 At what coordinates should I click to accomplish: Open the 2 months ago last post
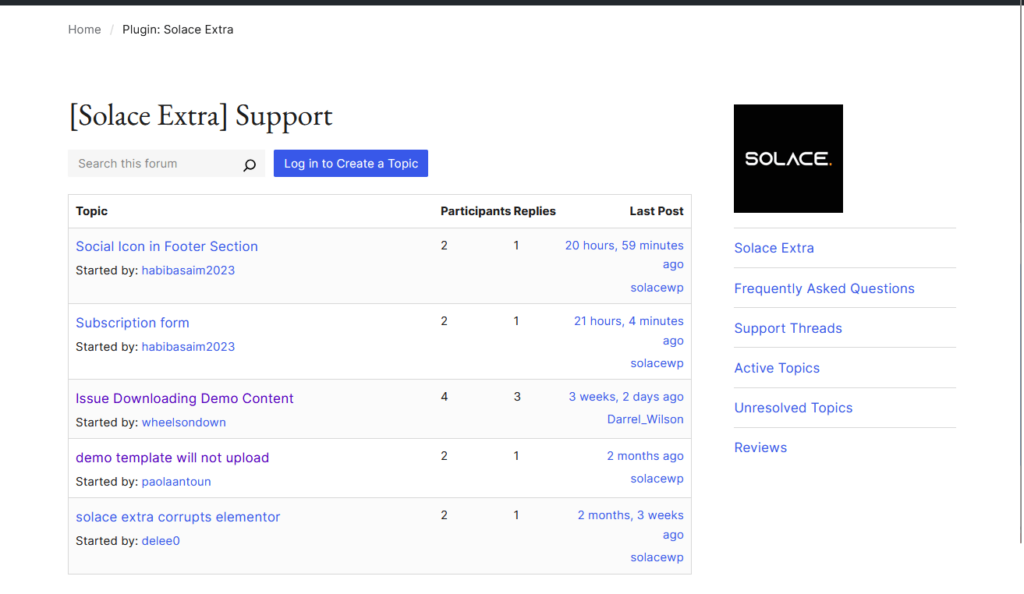645,456
